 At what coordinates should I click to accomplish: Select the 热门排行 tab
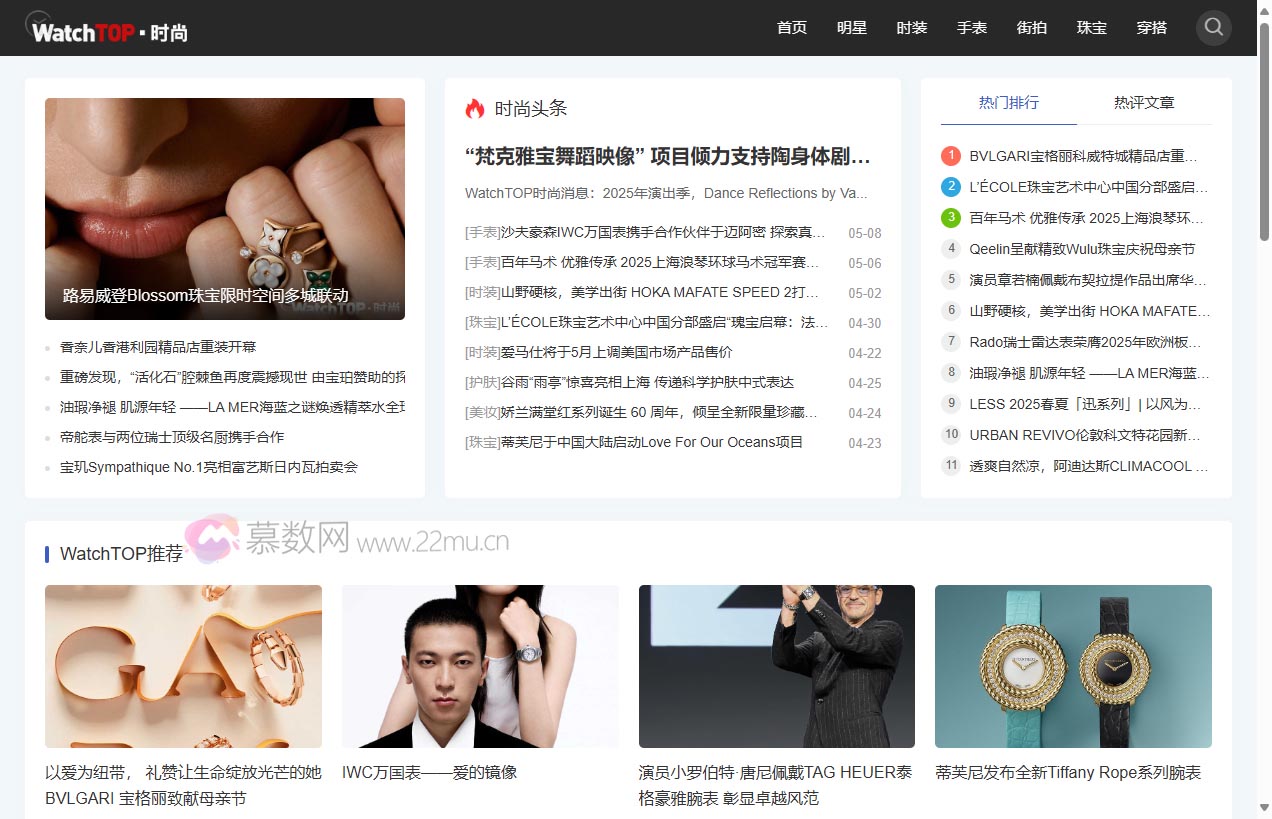coord(1008,102)
